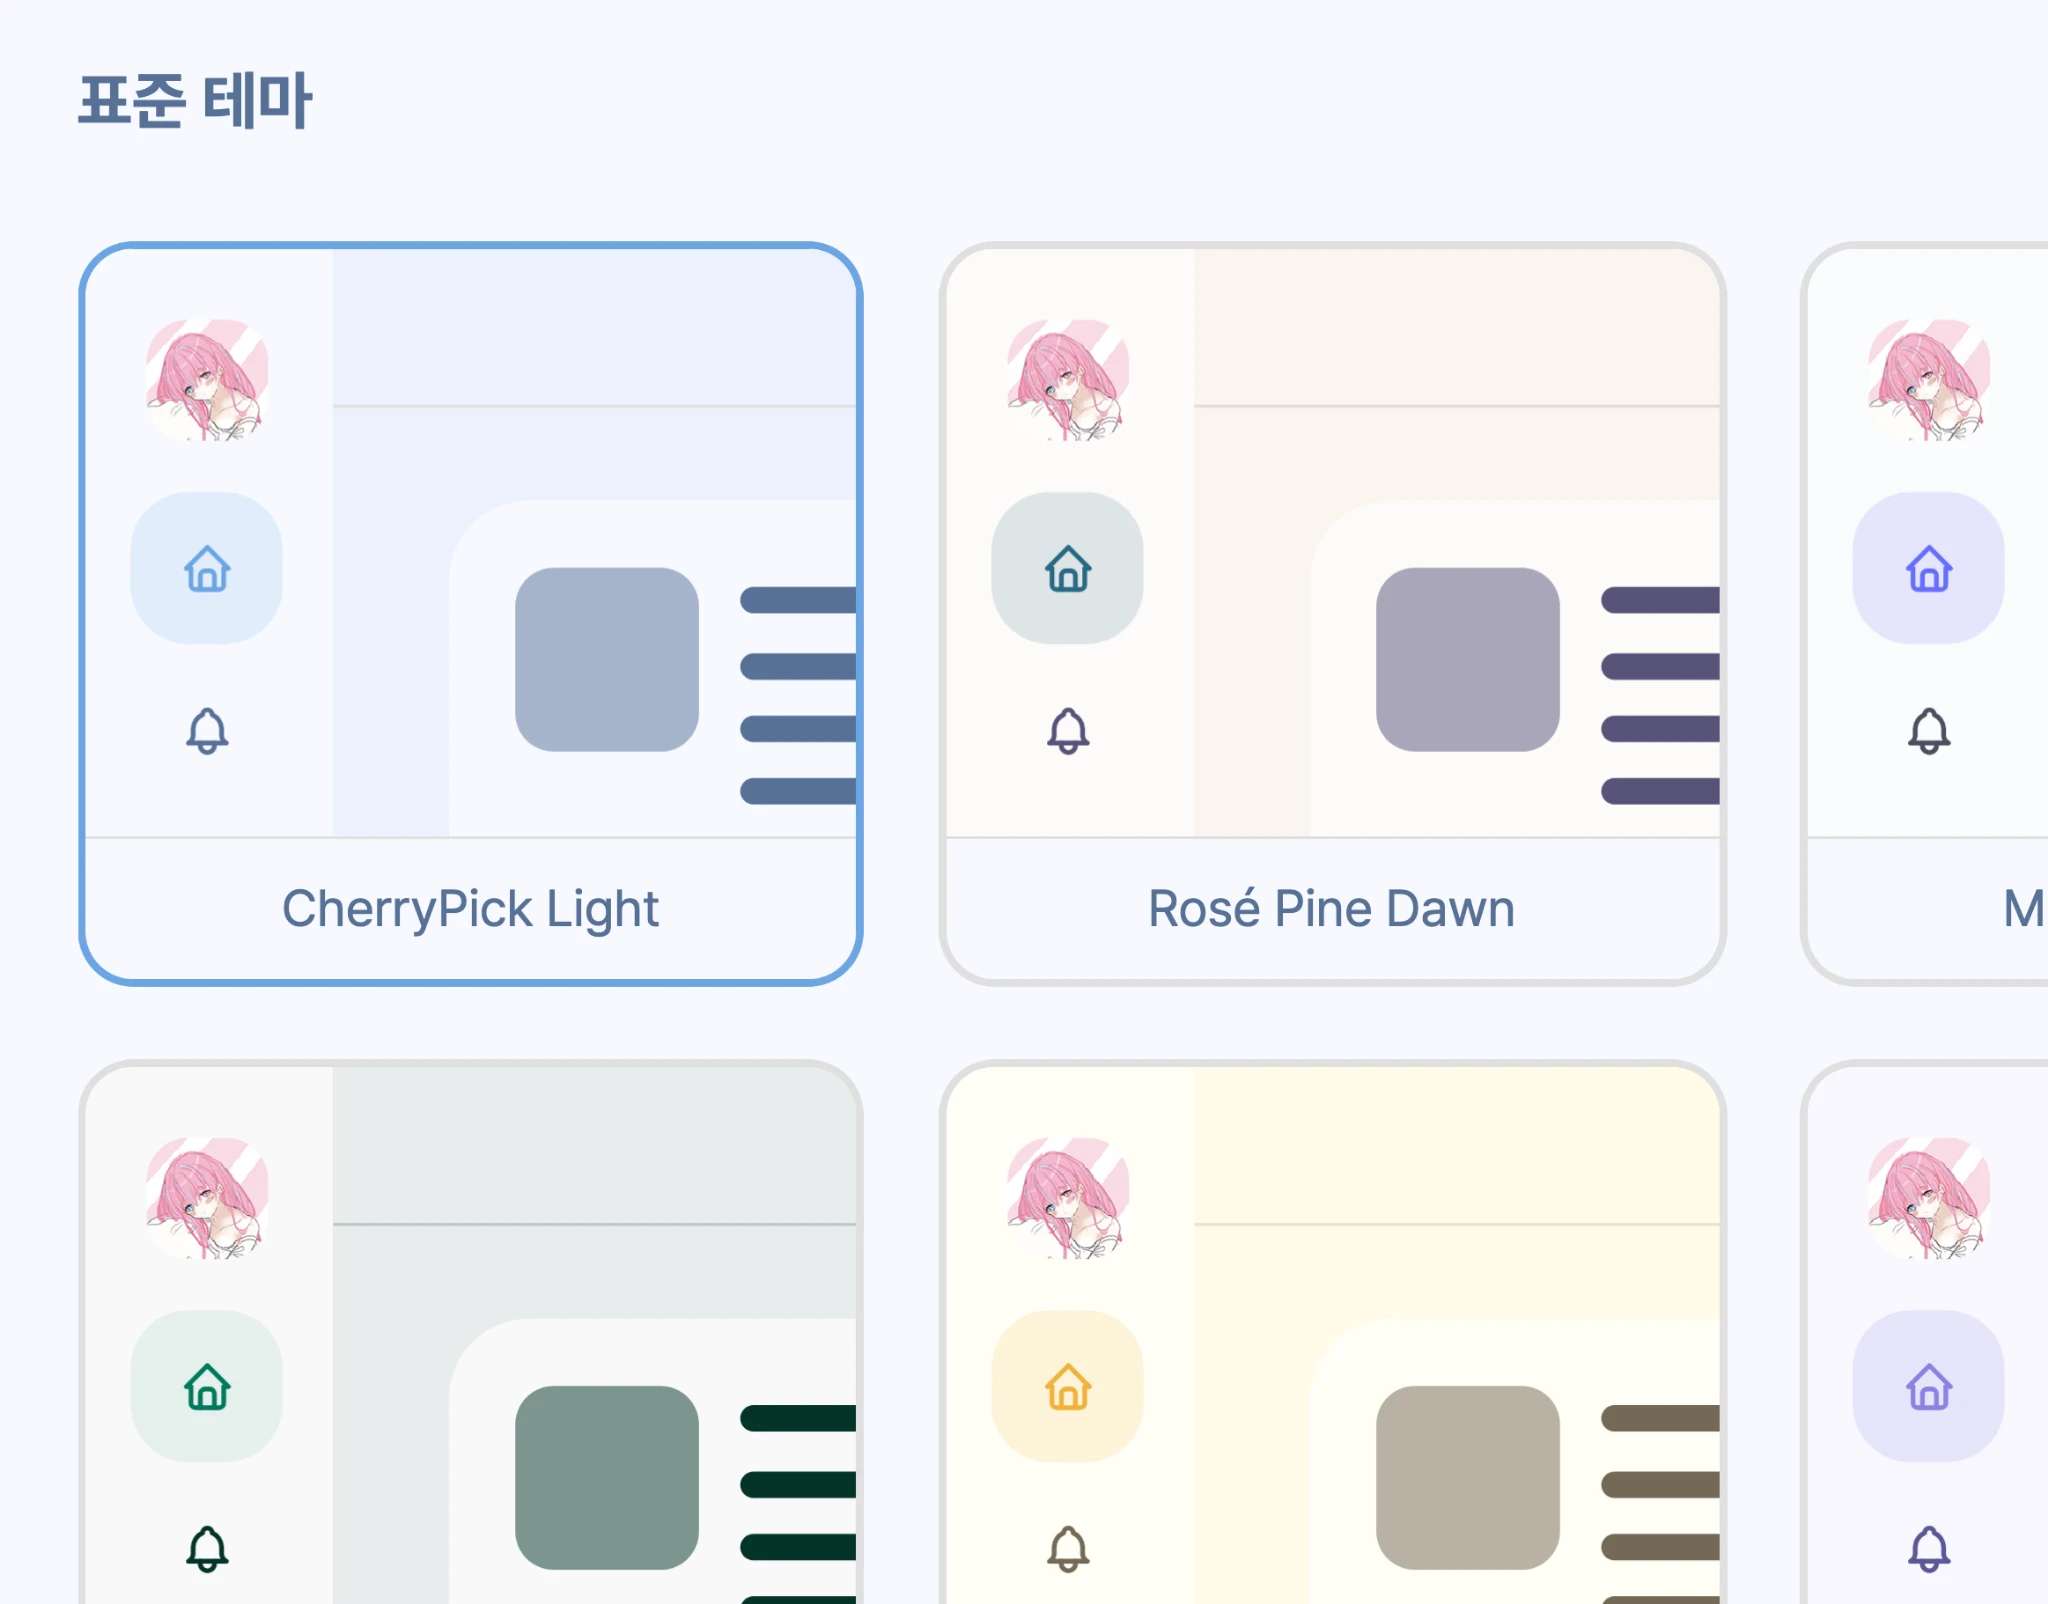The height and width of the screenshot is (1604, 2048).
Task: Click the avatar in the green theme preview
Action: [207, 1198]
